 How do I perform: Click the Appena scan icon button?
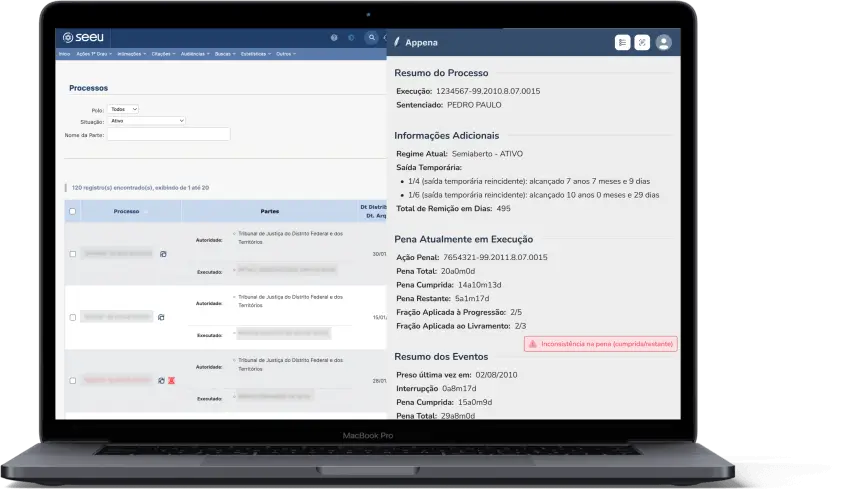[x=643, y=42]
